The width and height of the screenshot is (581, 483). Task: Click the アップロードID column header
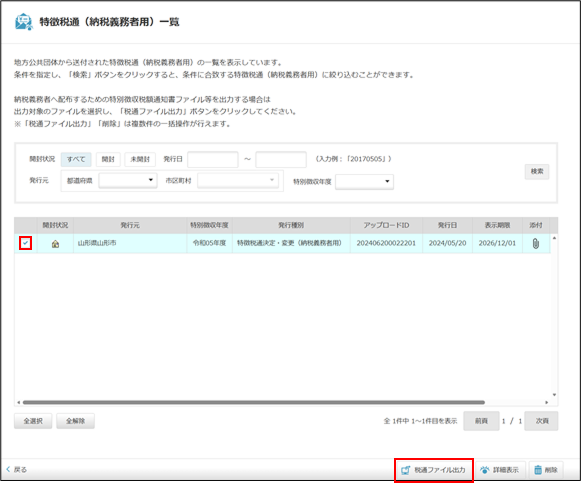tap(386, 225)
